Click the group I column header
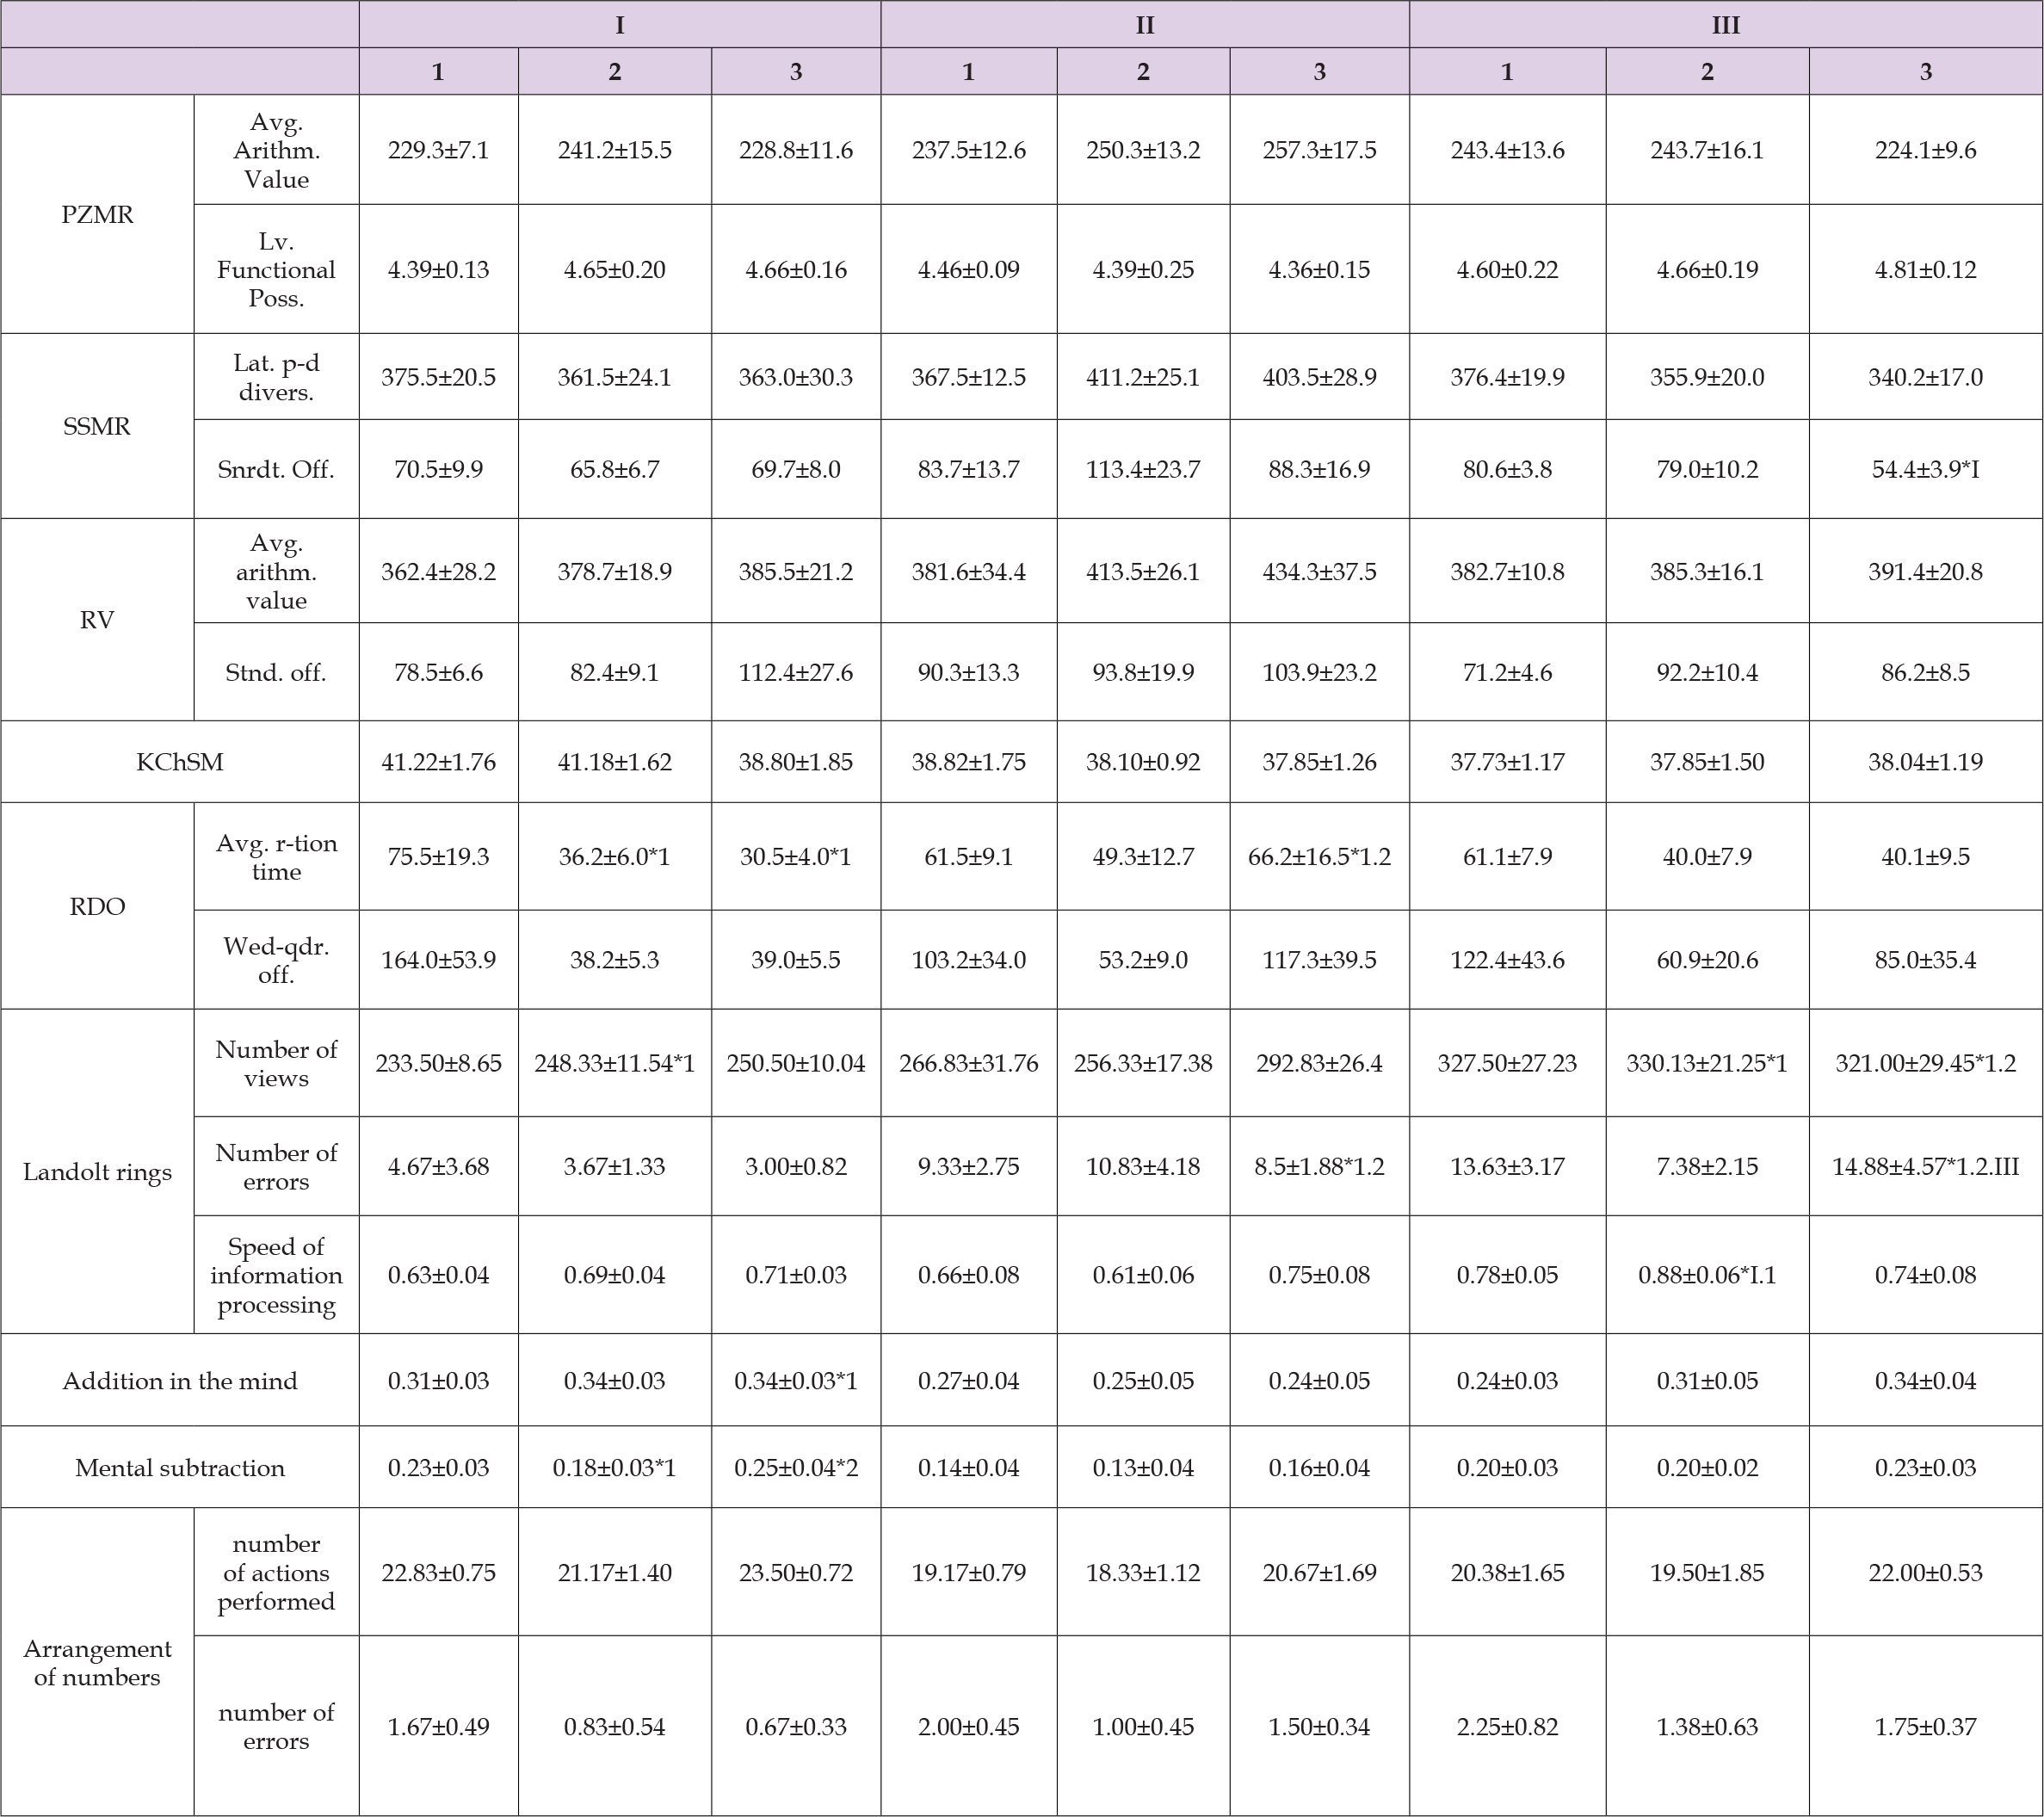The height and width of the screenshot is (1817, 2044). click(x=619, y=25)
